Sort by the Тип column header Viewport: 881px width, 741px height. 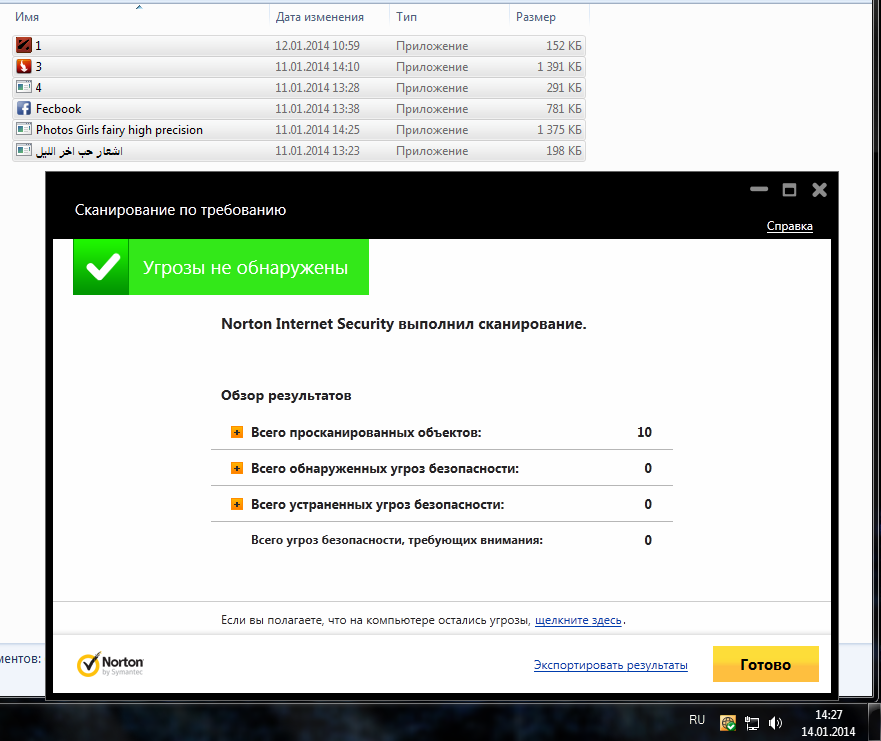tap(406, 17)
